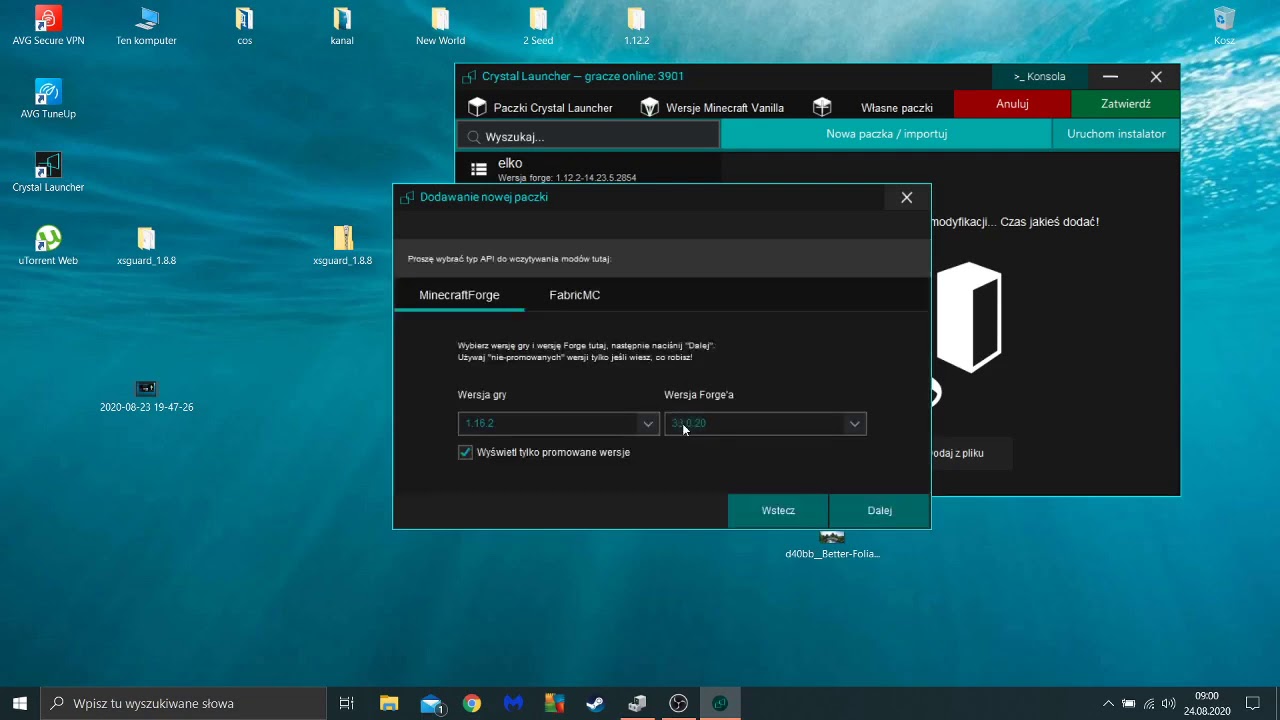Open the notification center icon

(1252, 703)
